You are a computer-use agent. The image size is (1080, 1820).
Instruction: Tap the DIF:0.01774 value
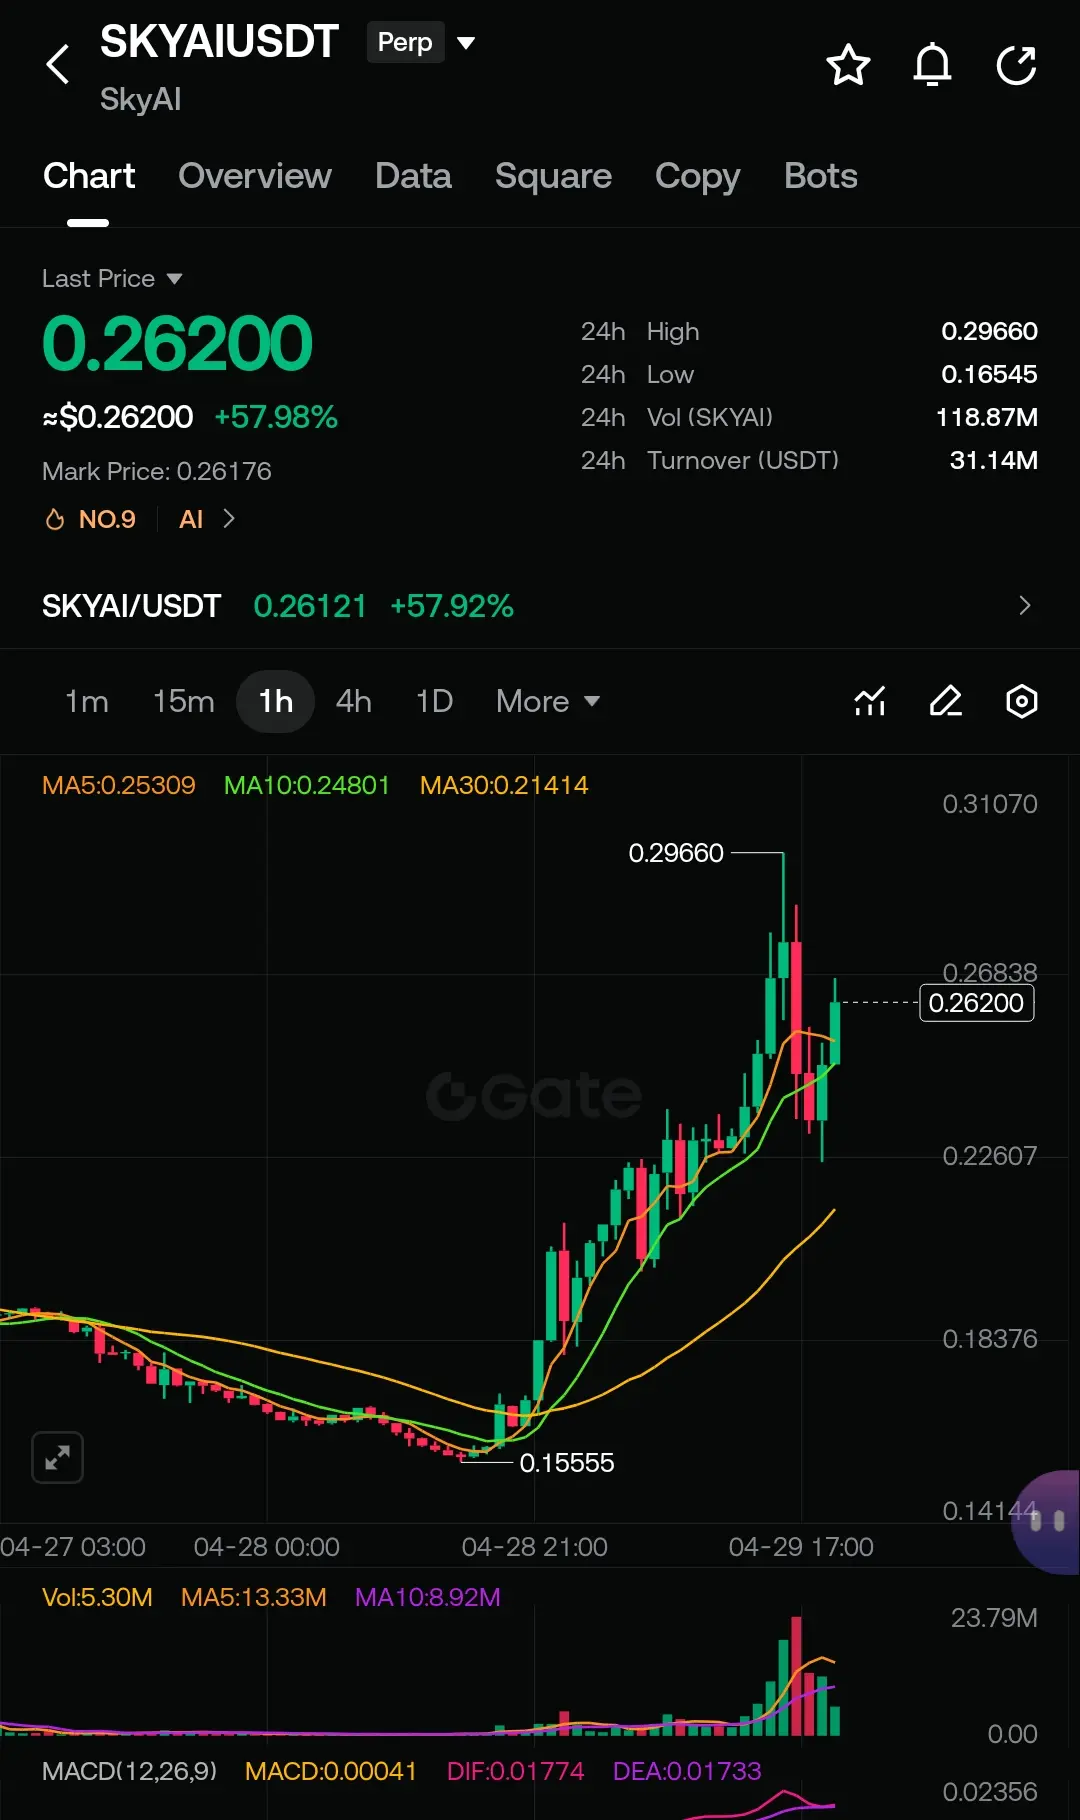515,1771
